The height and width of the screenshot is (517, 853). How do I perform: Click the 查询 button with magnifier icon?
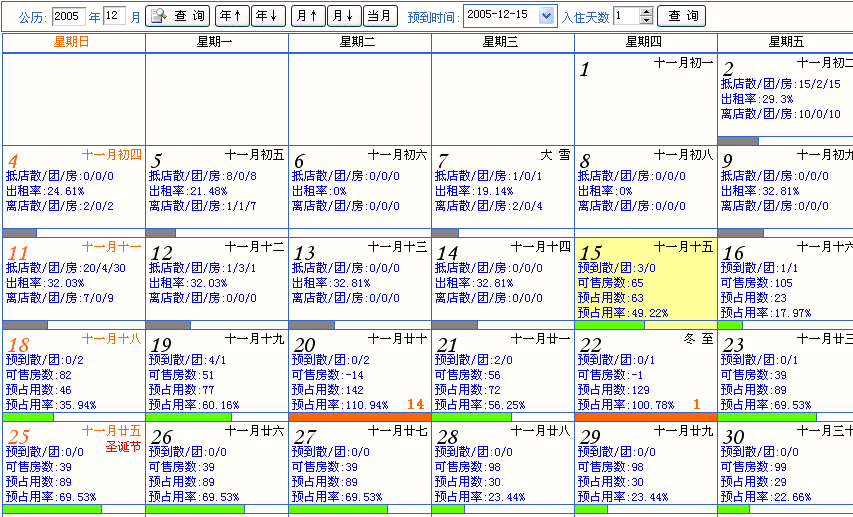178,16
